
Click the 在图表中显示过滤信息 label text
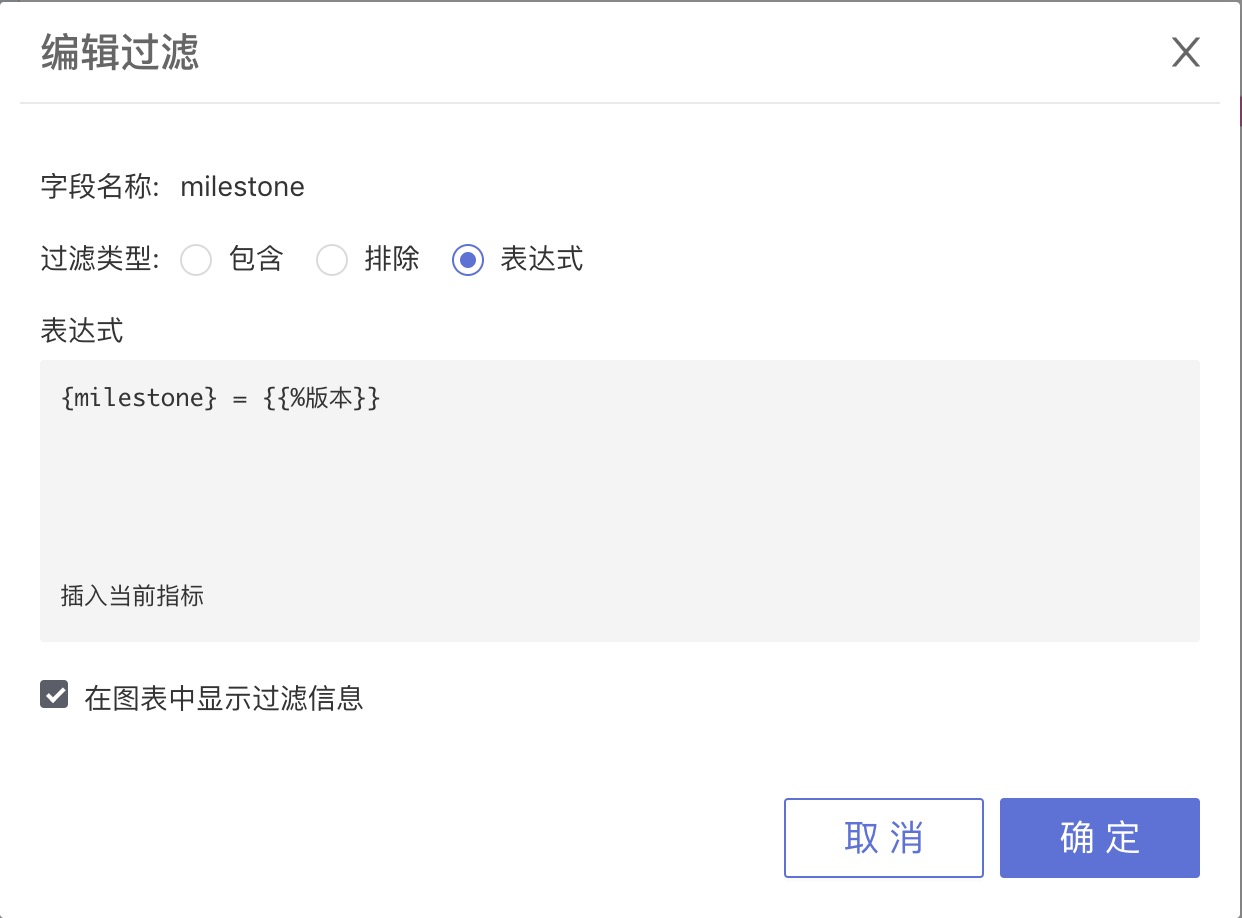[224, 697]
